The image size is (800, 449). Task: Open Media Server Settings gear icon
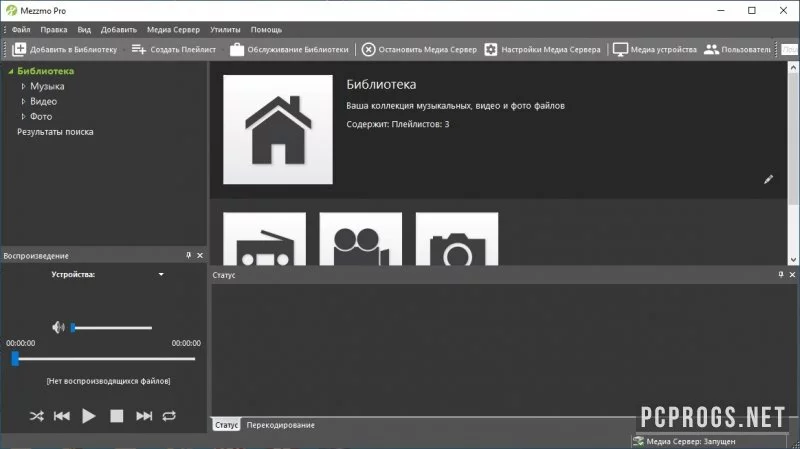(491, 49)
